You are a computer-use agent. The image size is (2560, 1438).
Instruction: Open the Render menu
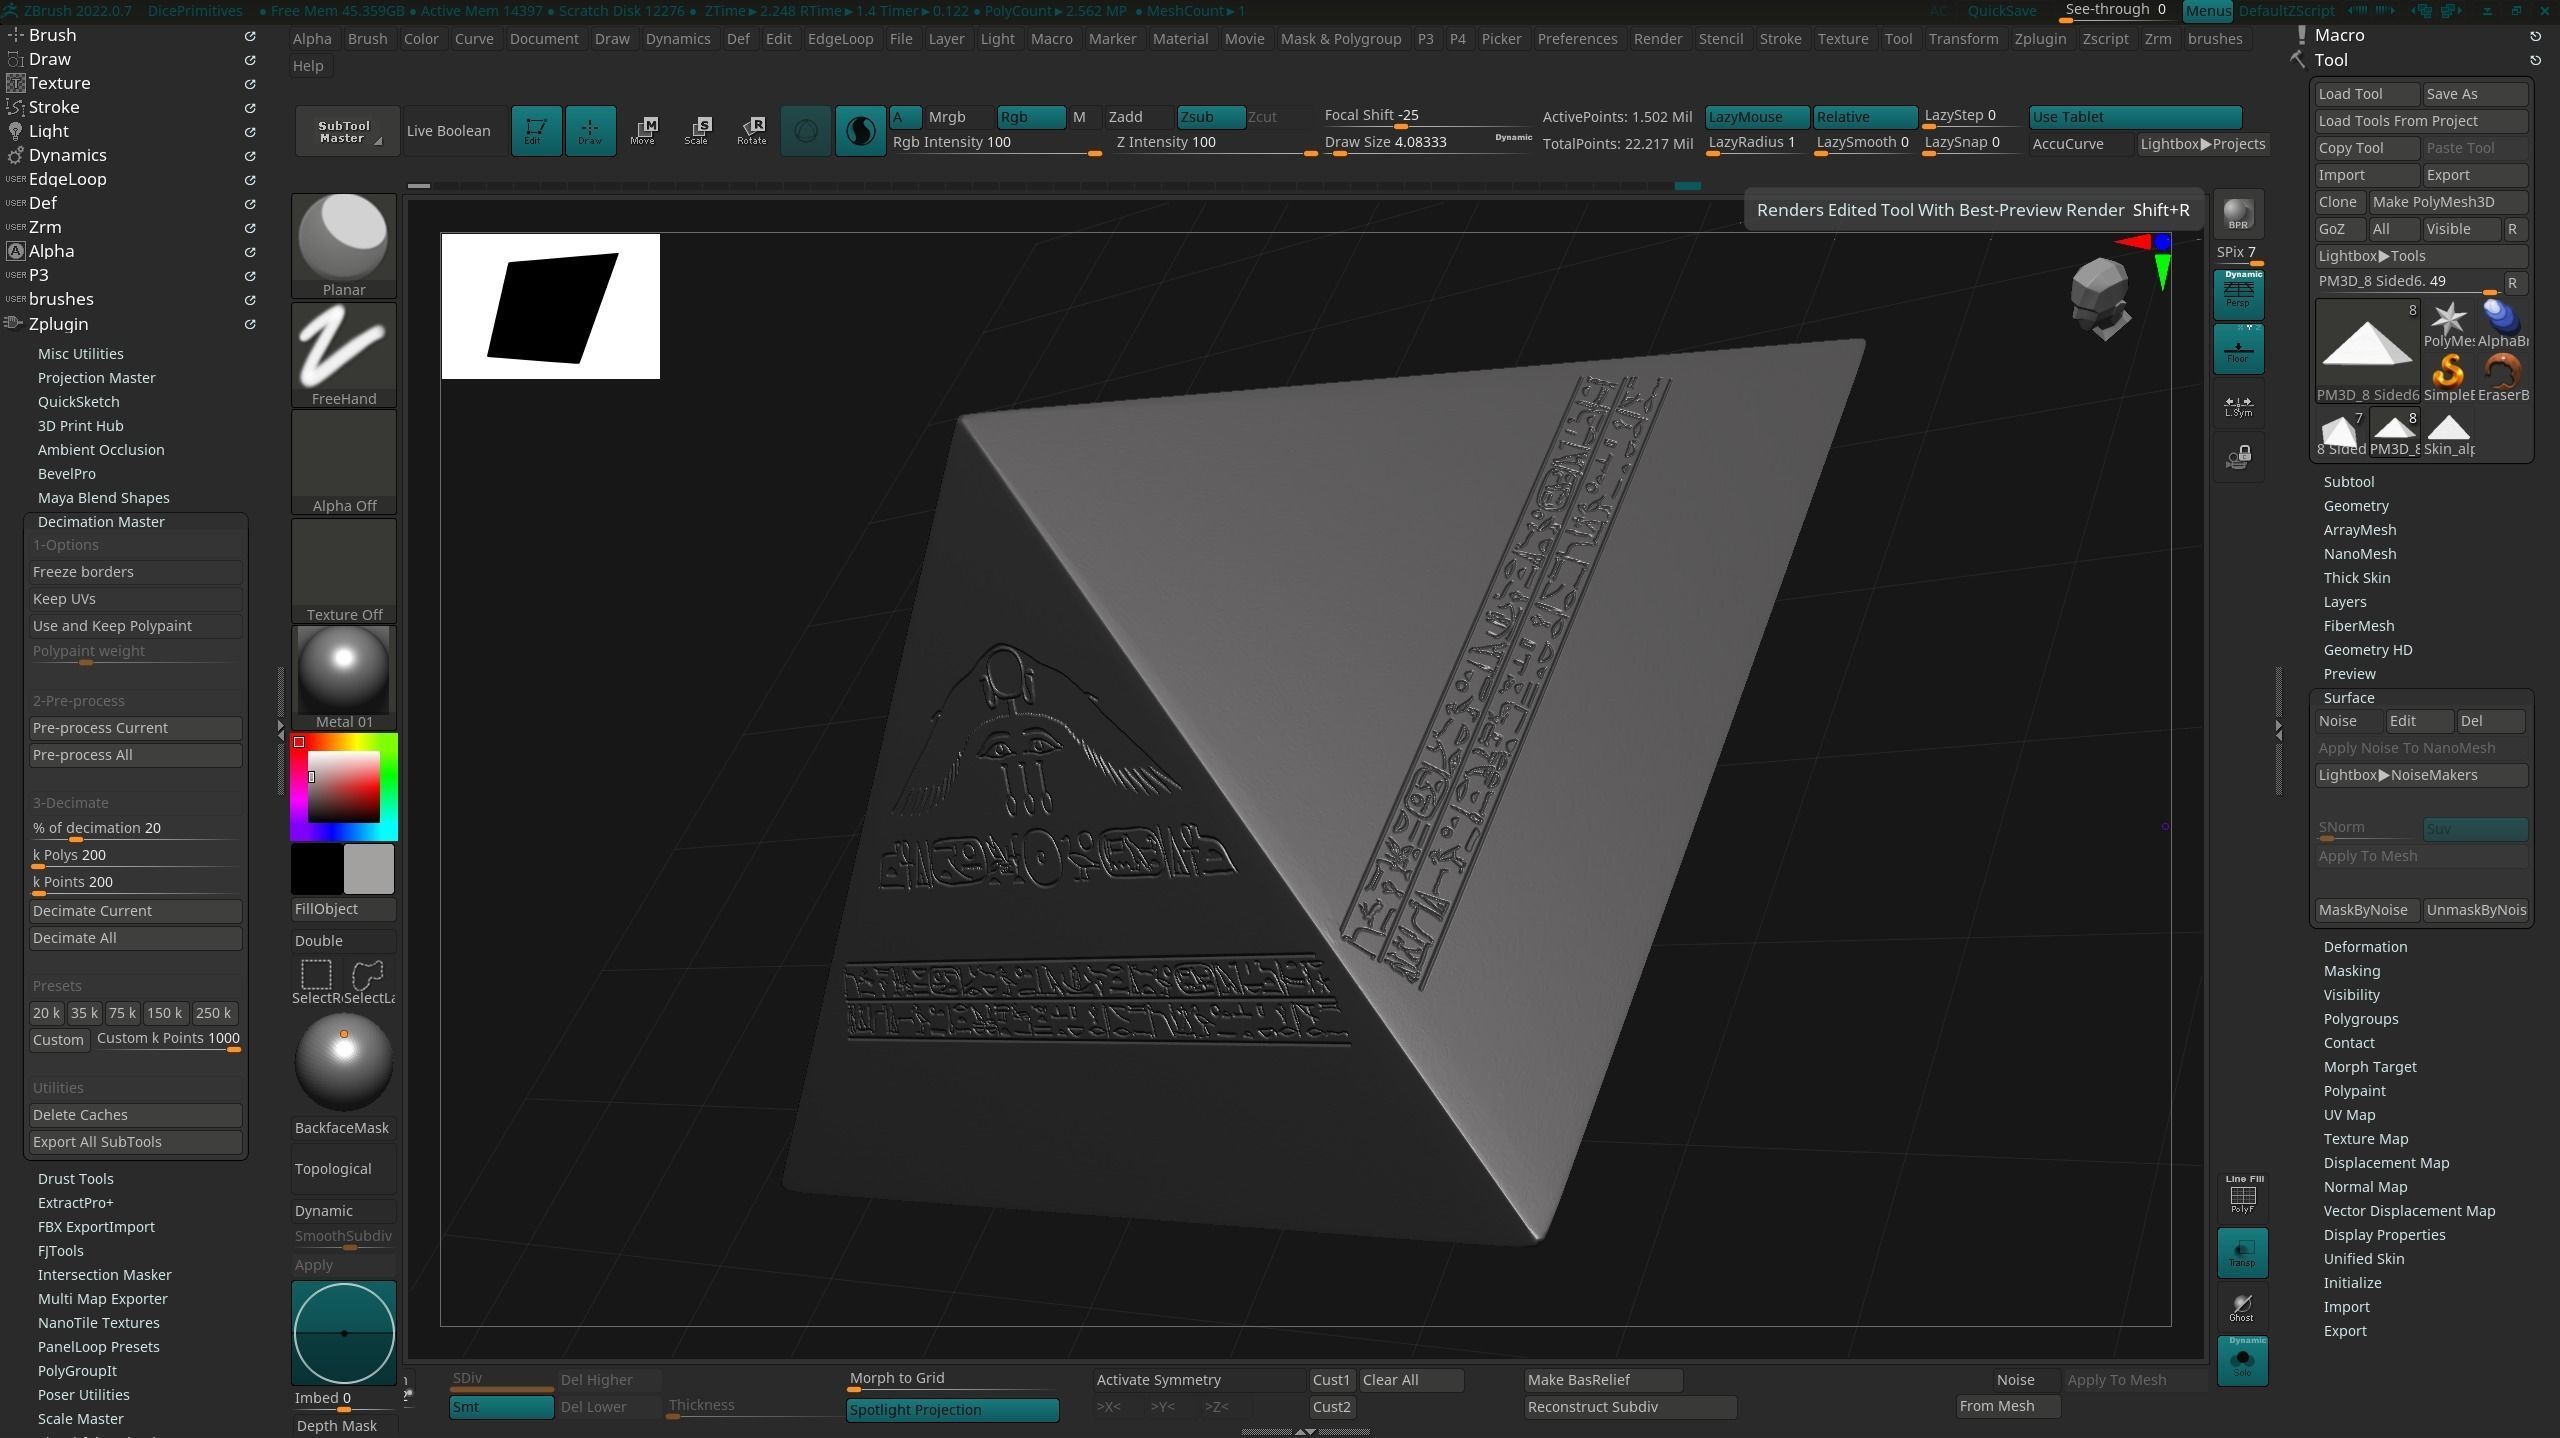click(x=1657, y=39)
